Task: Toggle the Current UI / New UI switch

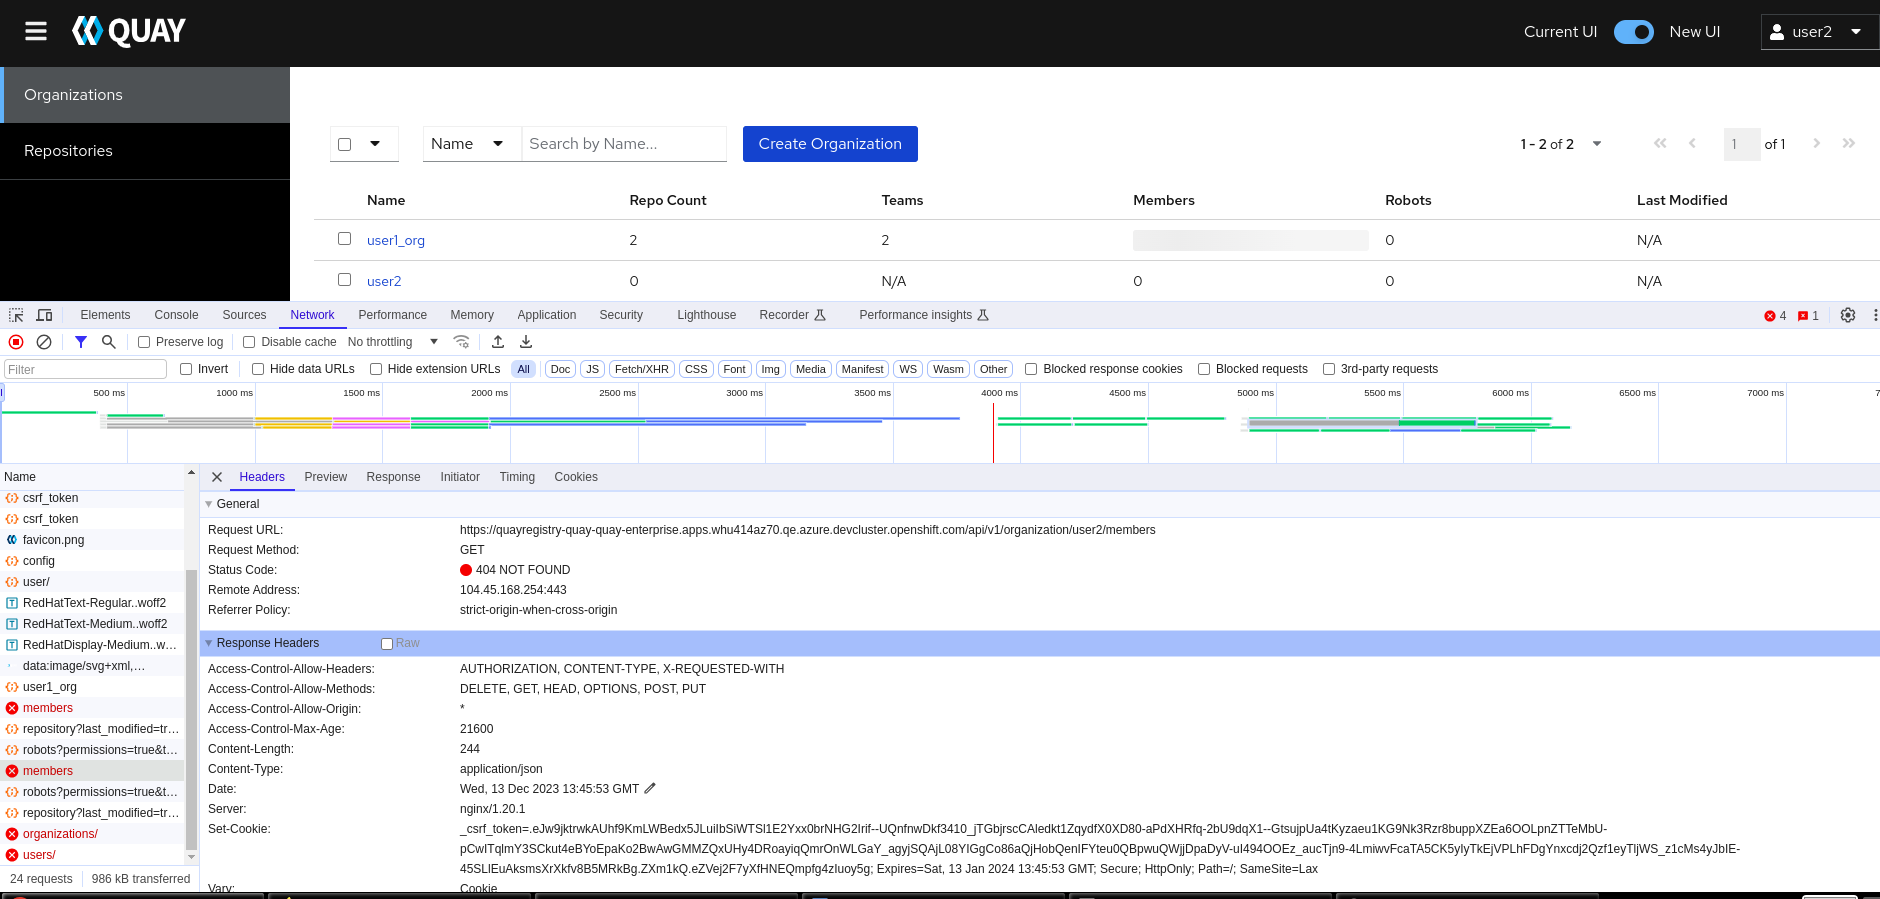Action: click(1634, 32)
